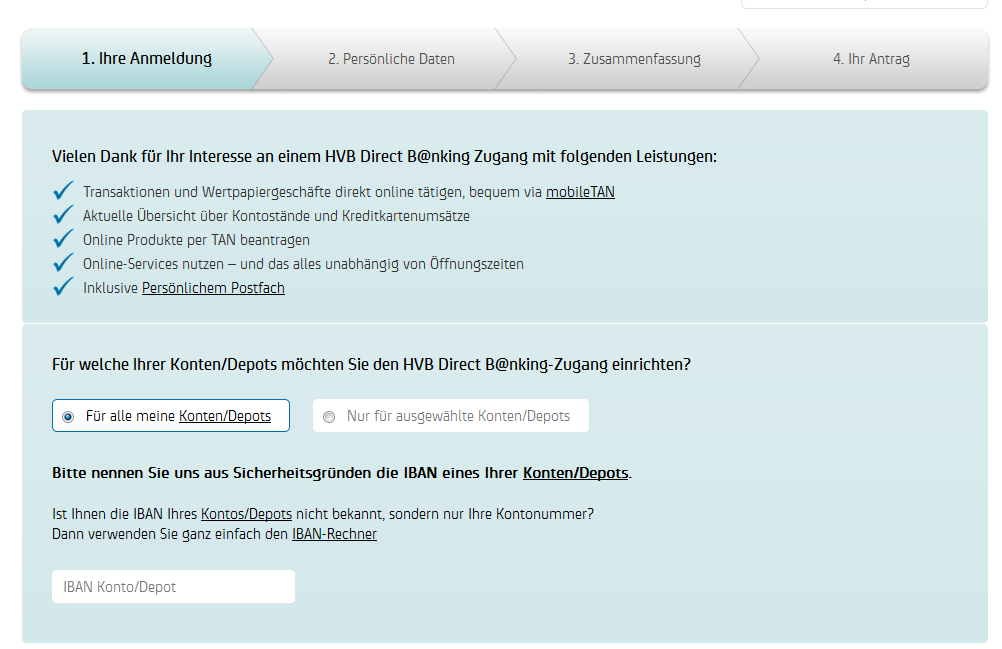The width and height of the screenshot is (1002, 649).
Task: Click checkmark icon beside Inklusive Persönlichem Postfach
Action: 63,286
